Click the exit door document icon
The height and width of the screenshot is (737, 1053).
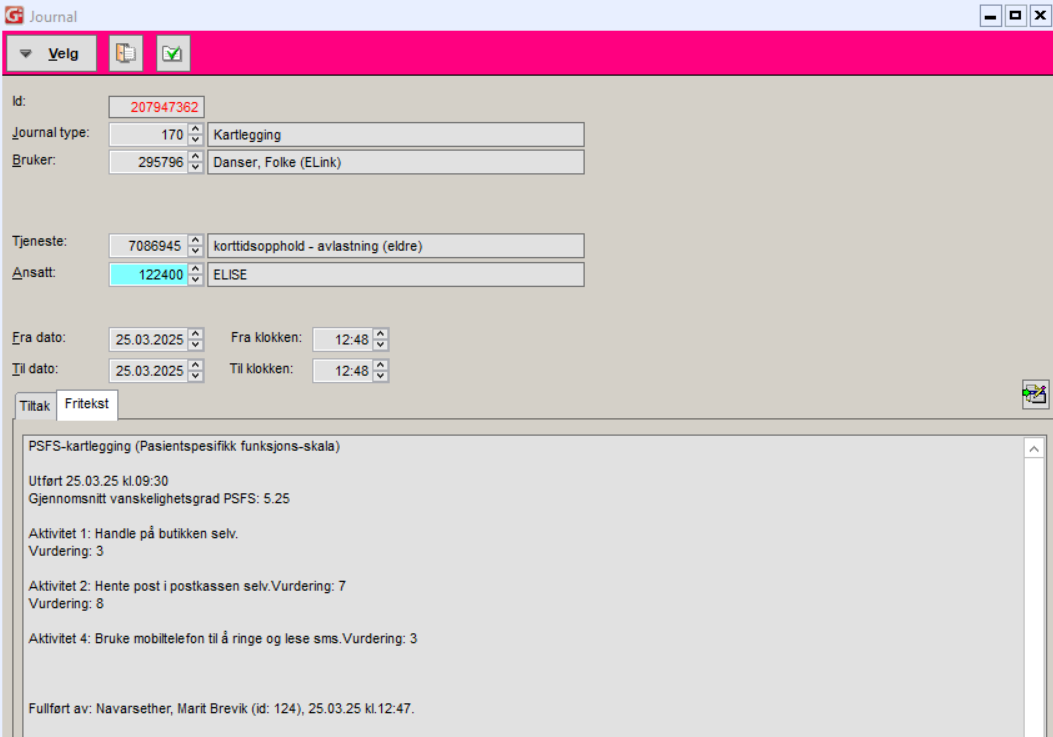pos(126,54)
